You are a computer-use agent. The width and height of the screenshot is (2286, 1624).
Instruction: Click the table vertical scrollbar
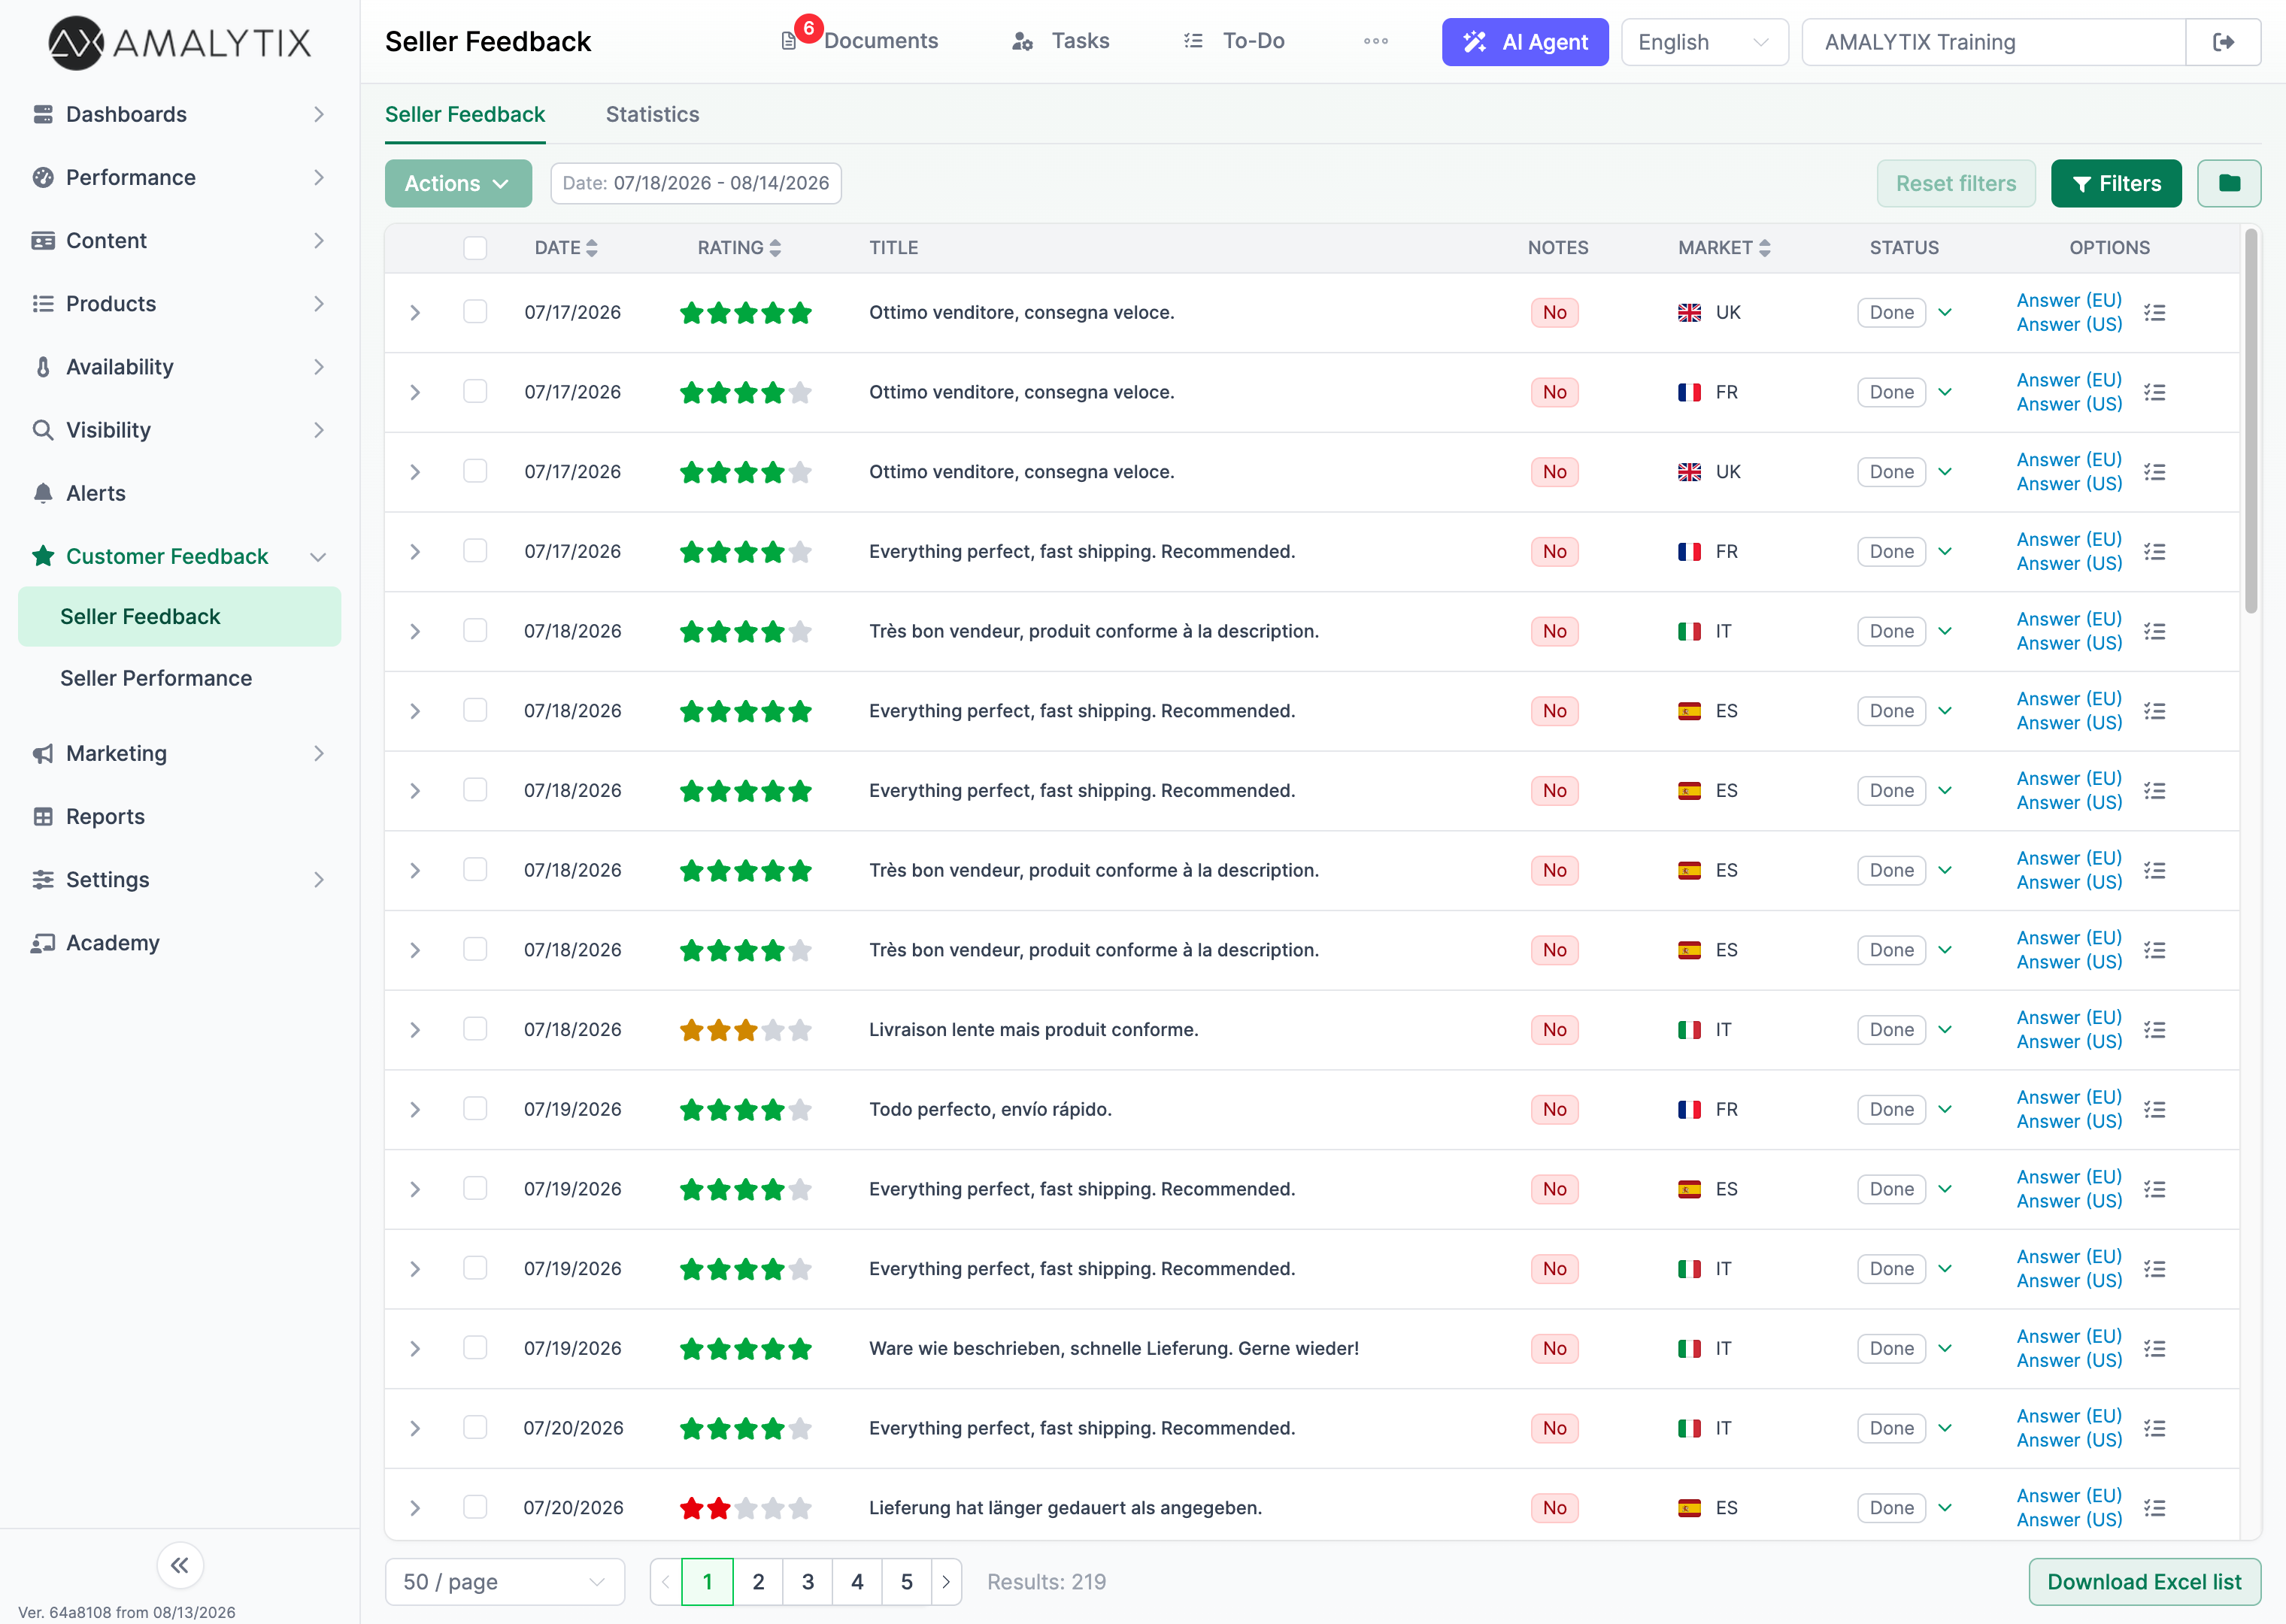pos(2250,420)
